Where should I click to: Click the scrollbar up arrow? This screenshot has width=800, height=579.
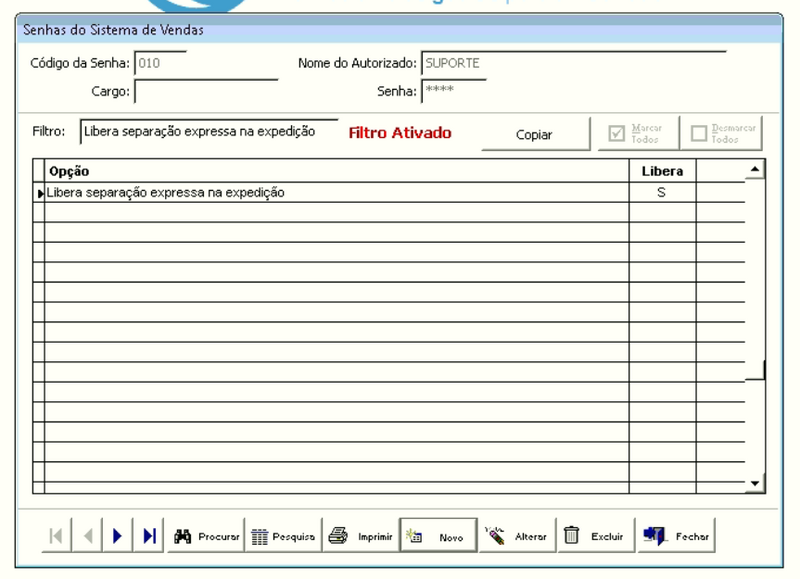coord(756,170)
